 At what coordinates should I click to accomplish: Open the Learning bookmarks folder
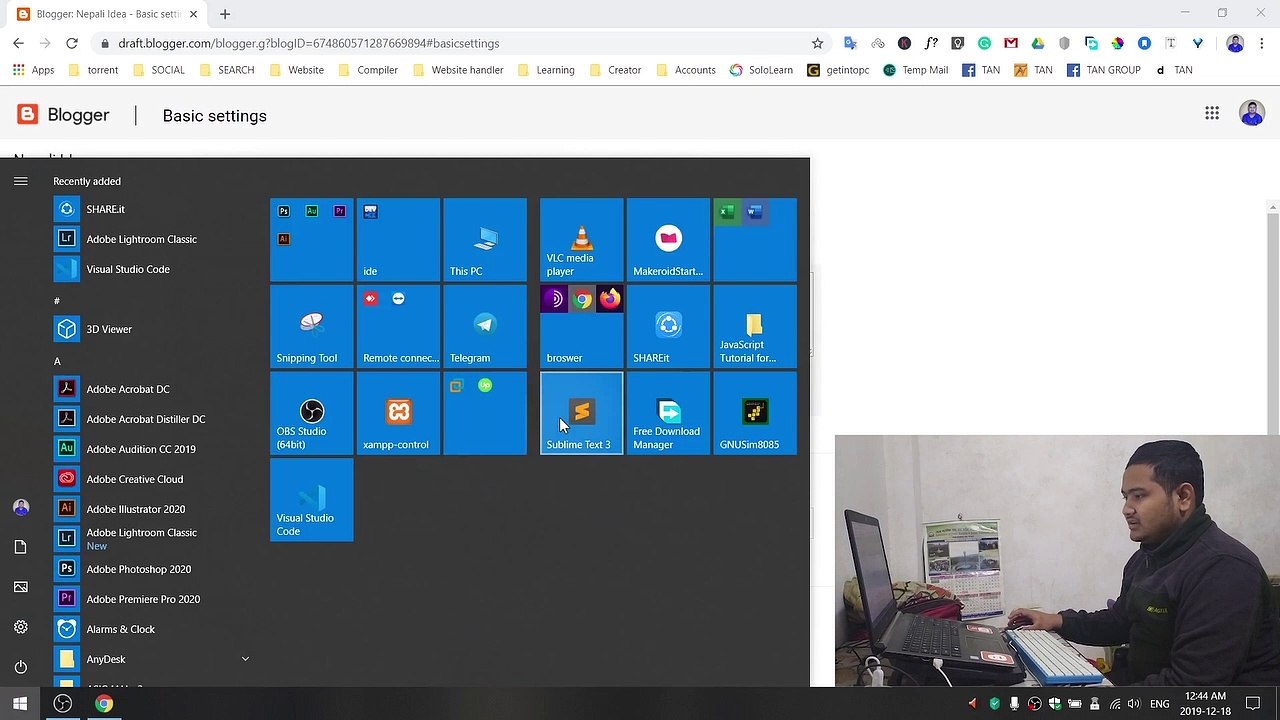[545, 70]
